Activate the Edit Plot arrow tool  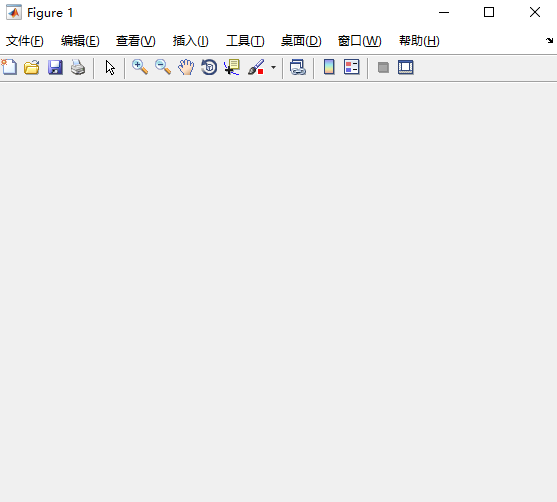click(110, 68)
